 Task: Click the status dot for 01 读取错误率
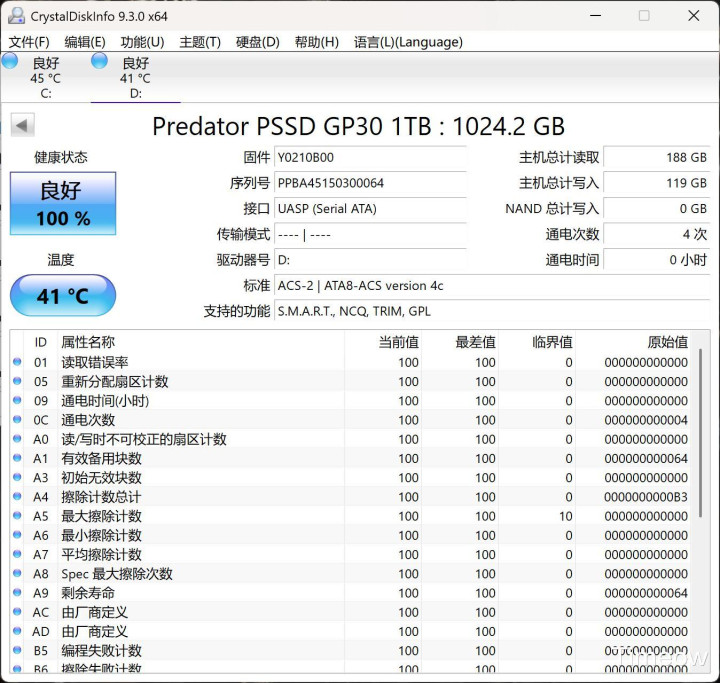pyautogui.click(x=17, y=362)
